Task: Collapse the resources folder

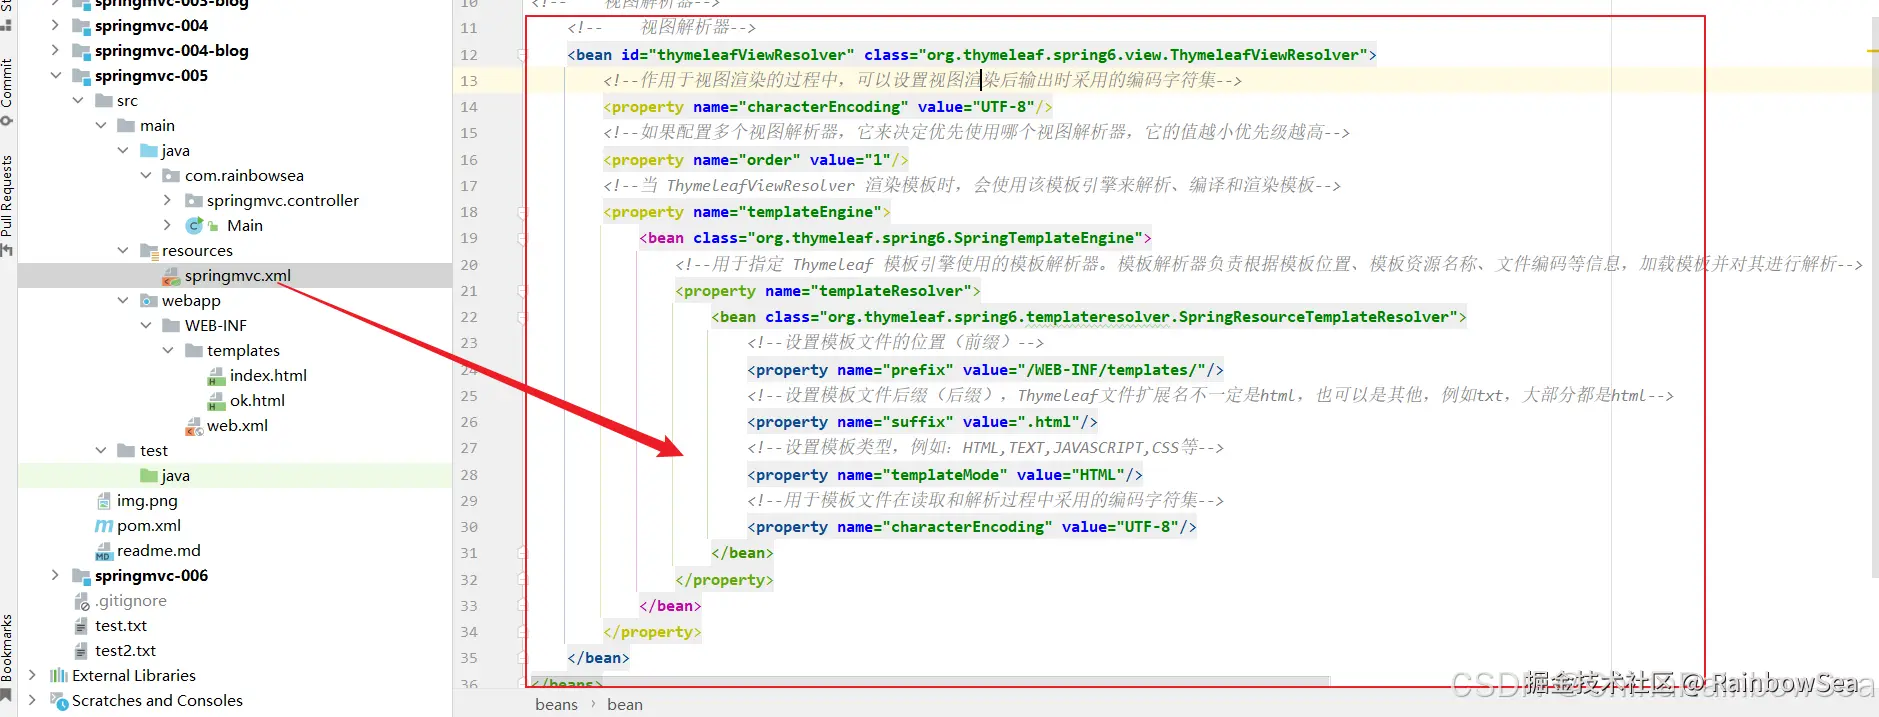Action: [123, 250]
